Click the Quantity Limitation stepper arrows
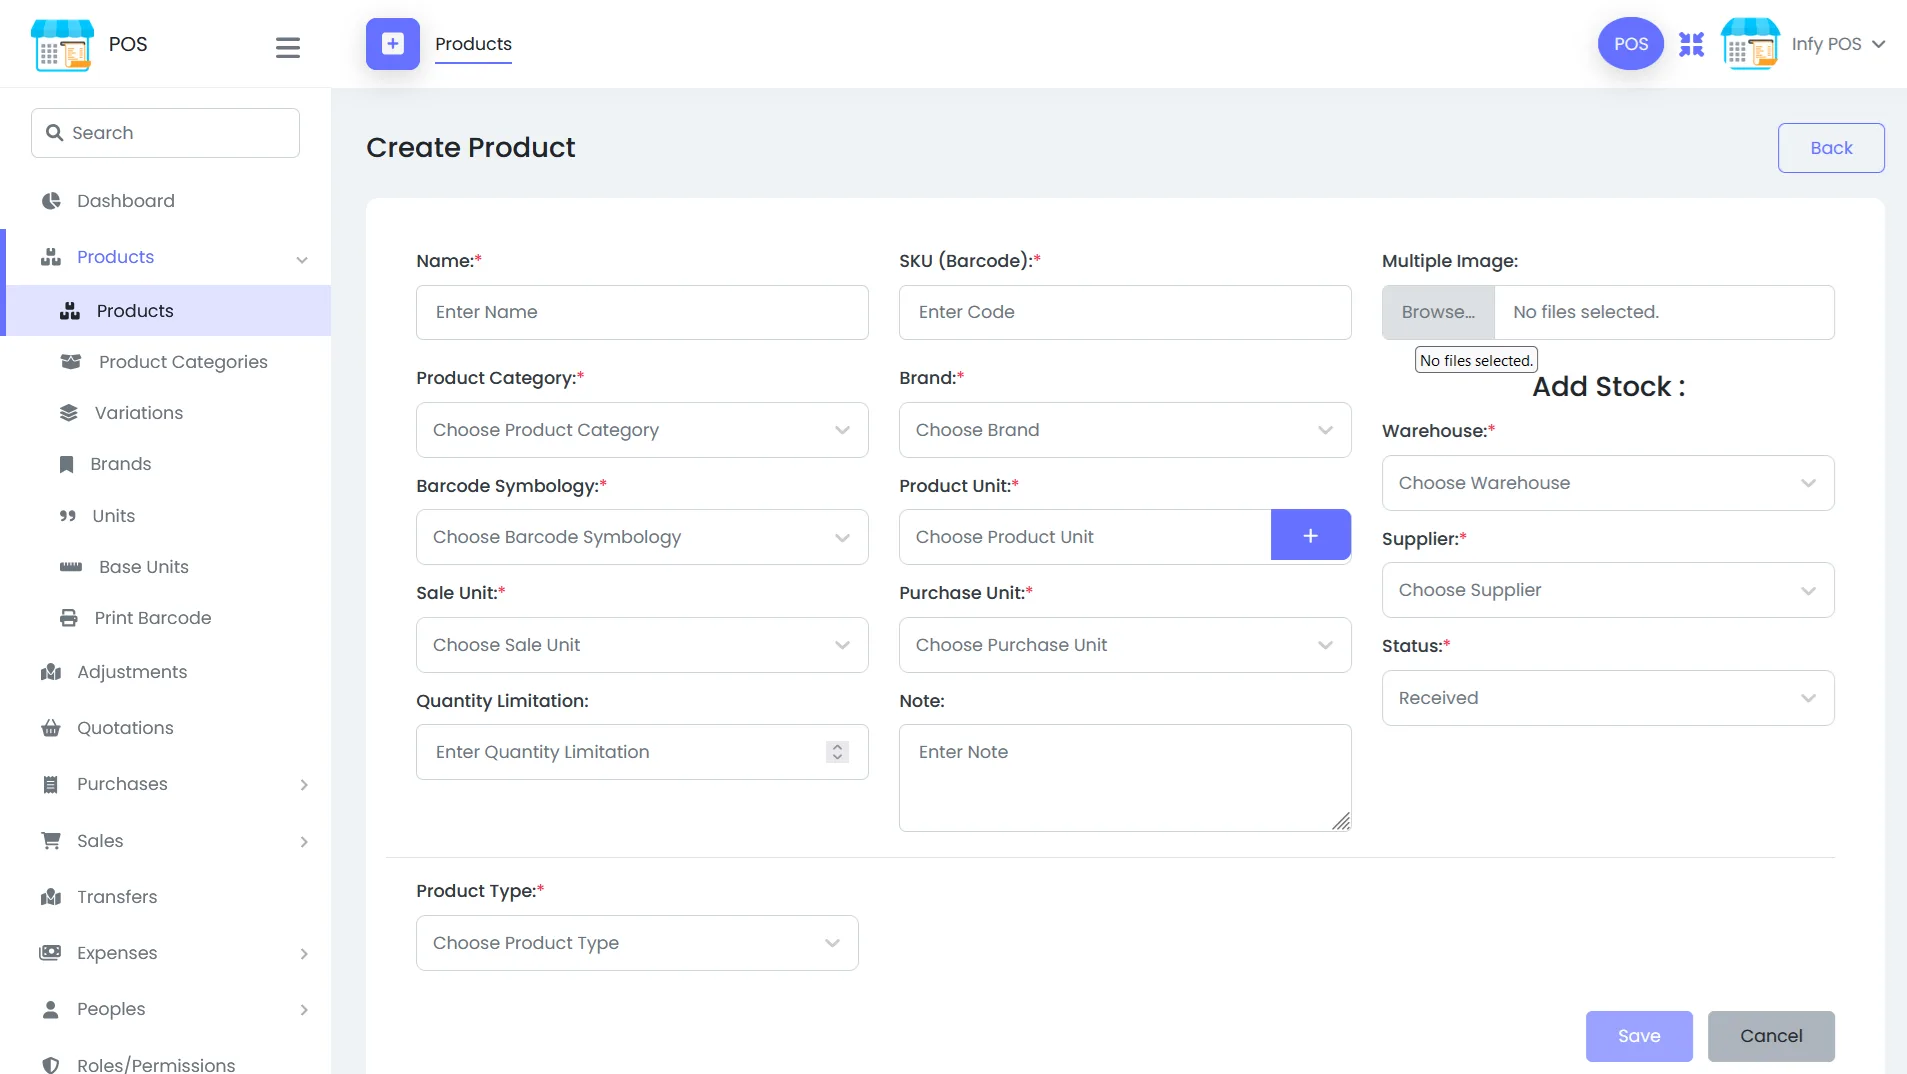1907x1074 pixels. [837, 752]
